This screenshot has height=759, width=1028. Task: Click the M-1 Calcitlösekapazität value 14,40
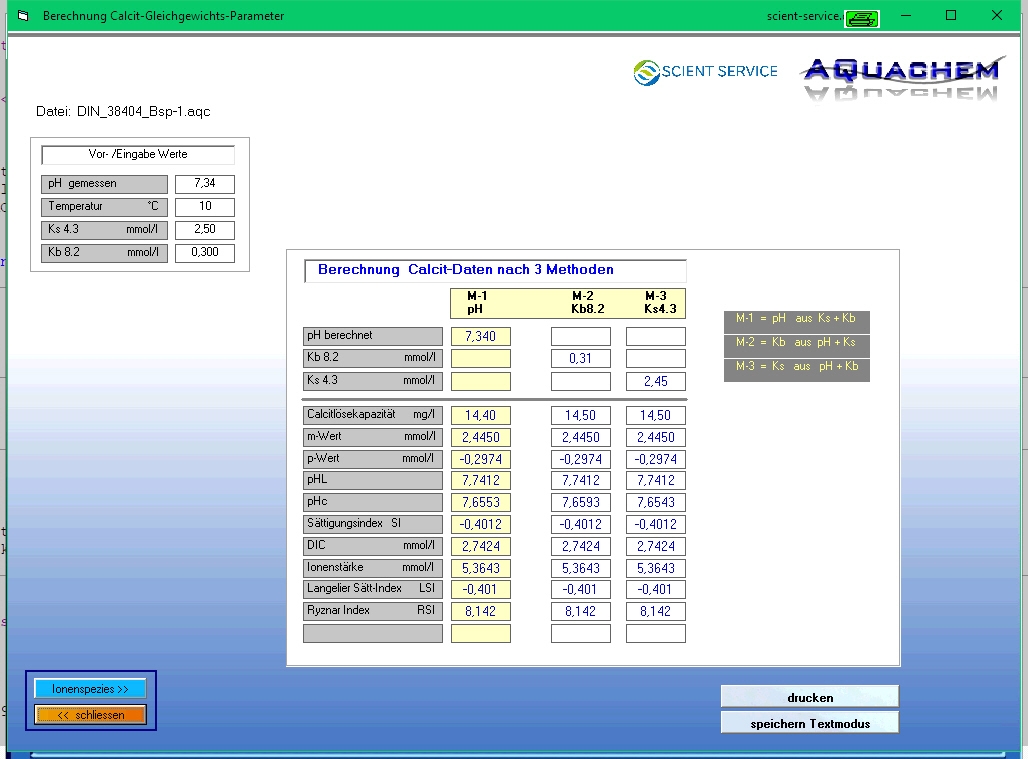(481, 416)
